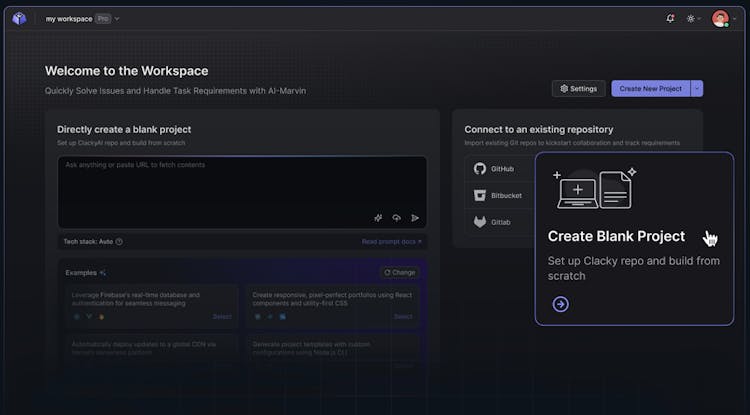Click into the Ask anything prompt field

pyautogui.click(x=240, y=185)
